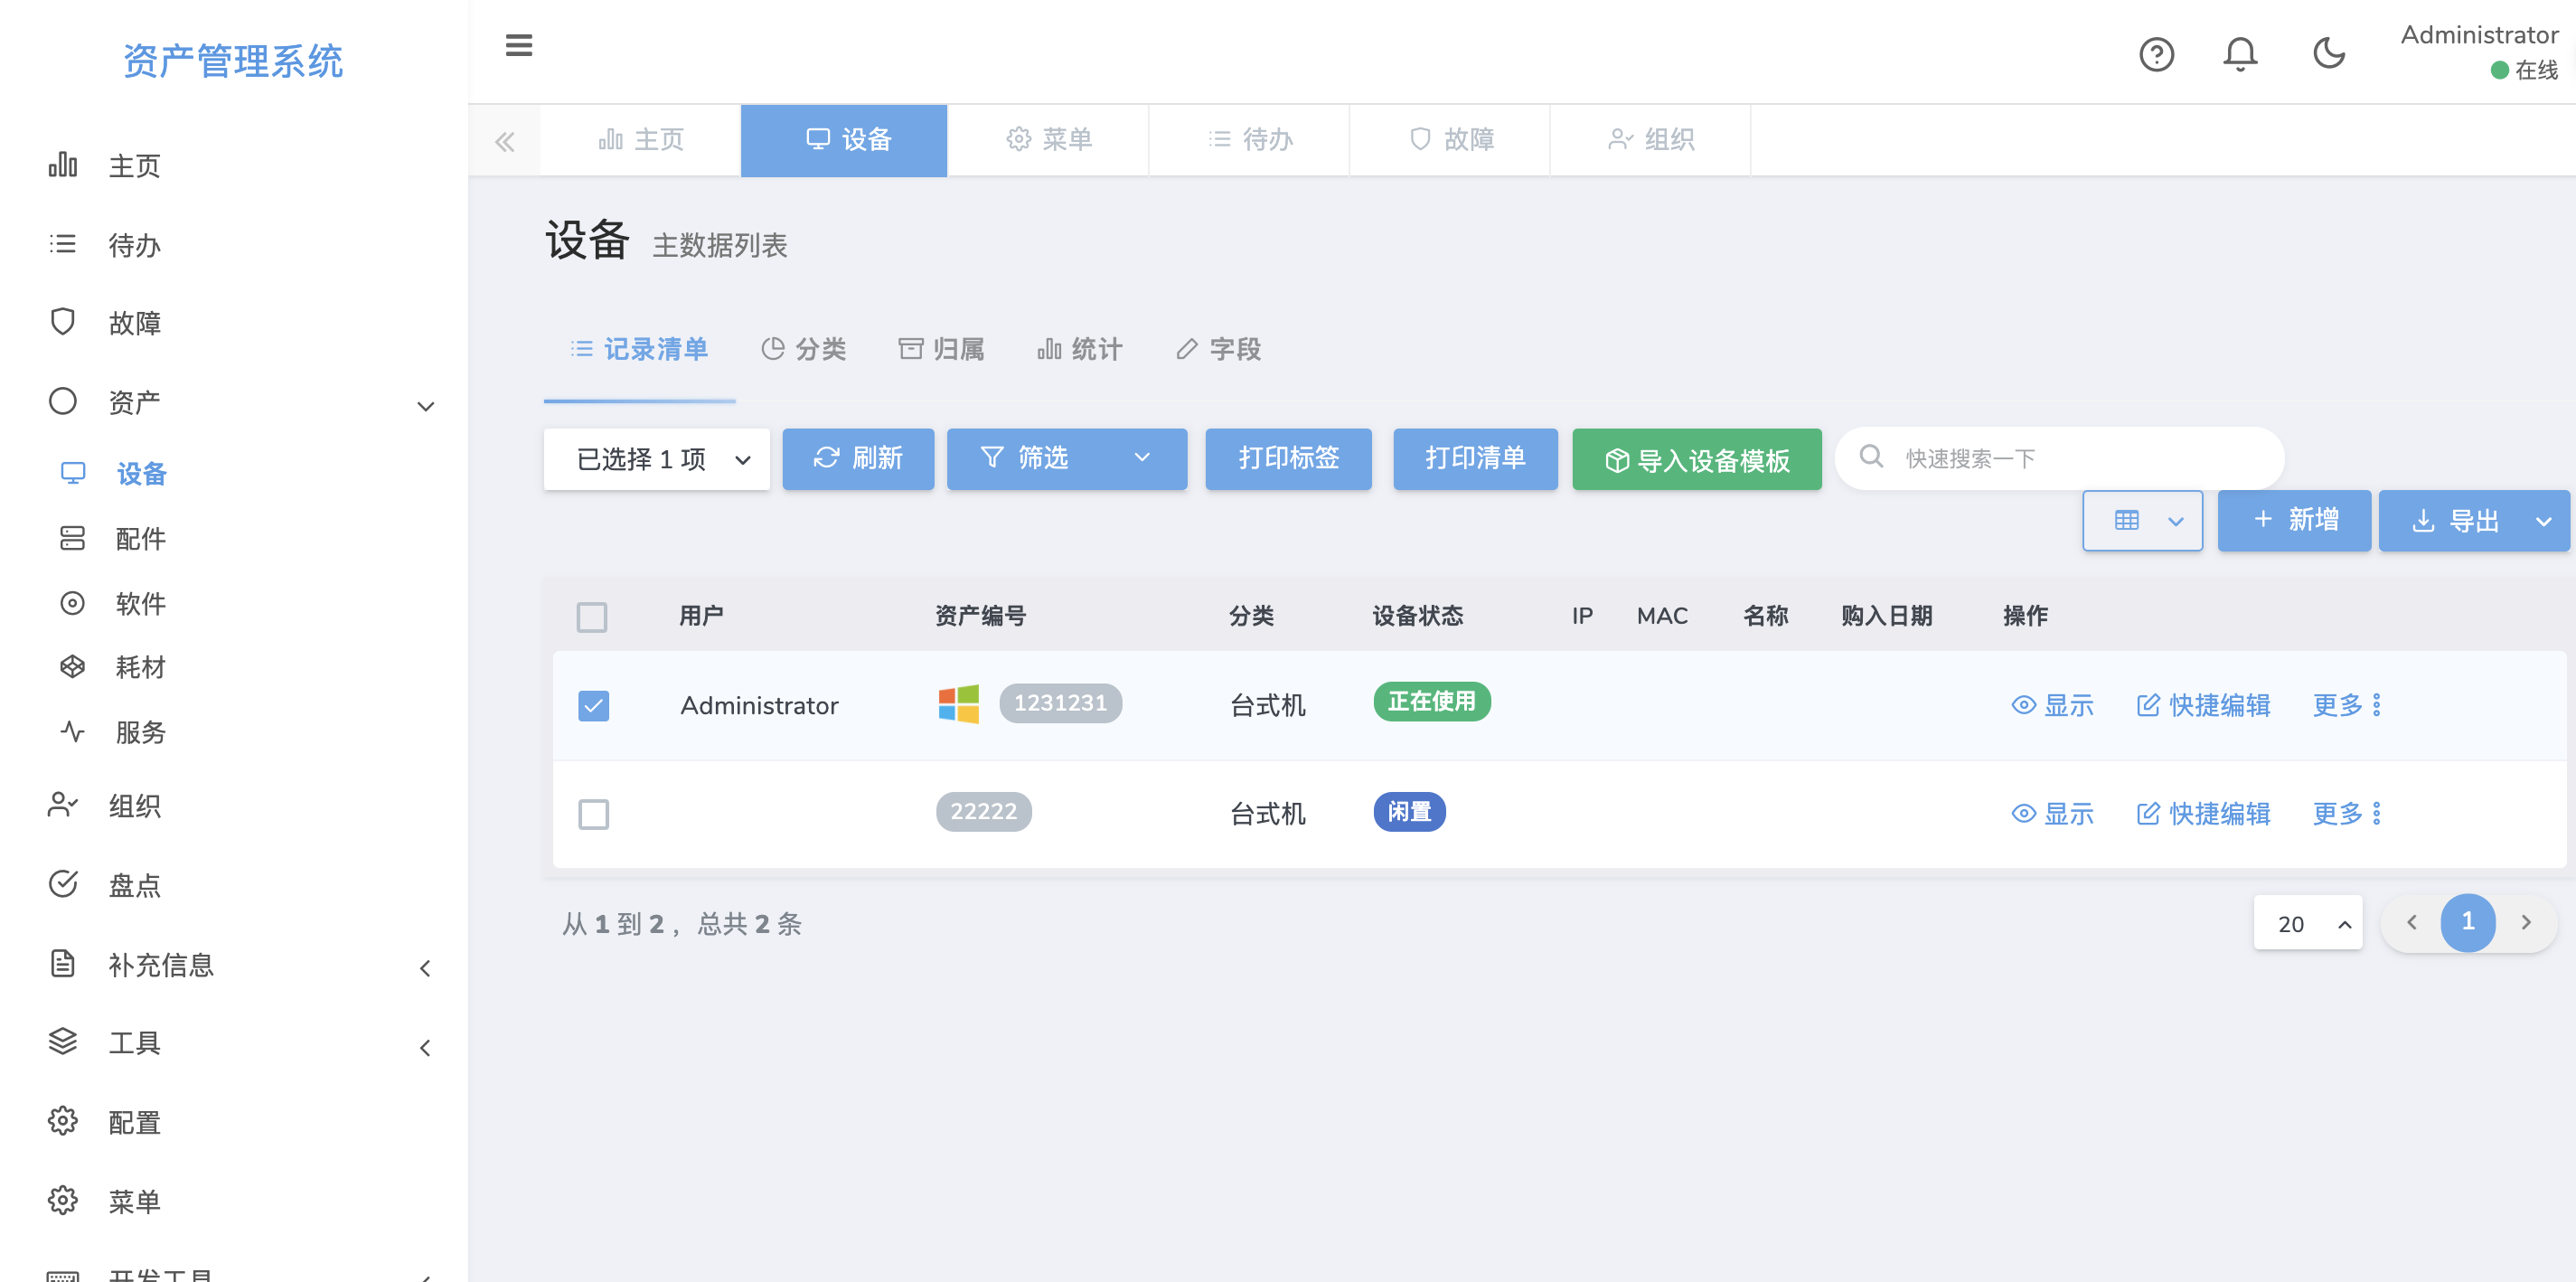Switch to the 菜单 top tab
The height and width of the screenshot is (1282, 2576).
tap(1048, 140)
